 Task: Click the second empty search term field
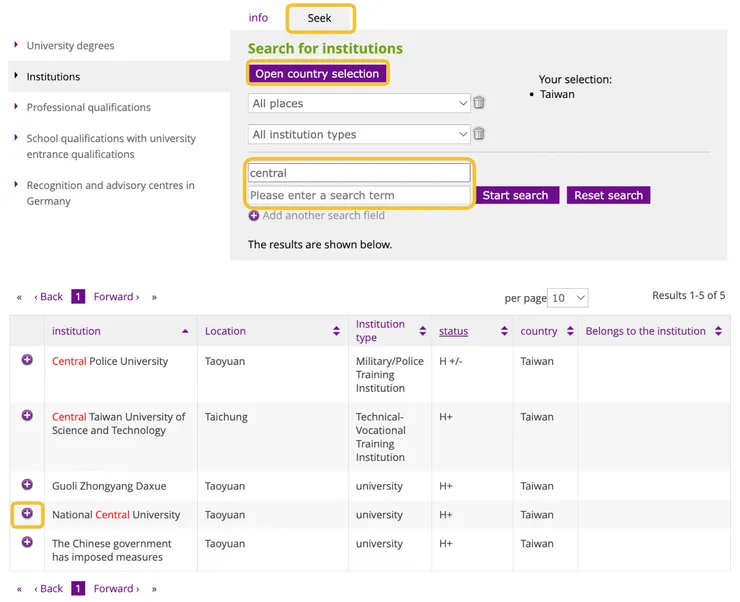pos(358,195)
